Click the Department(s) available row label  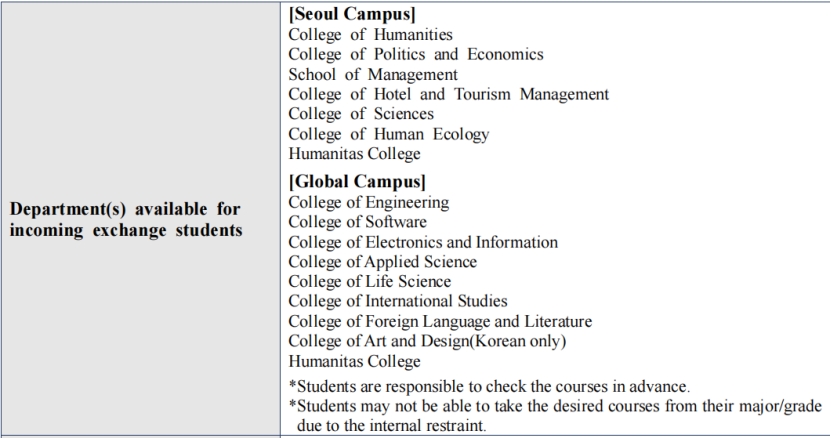(x=140, y=217)
